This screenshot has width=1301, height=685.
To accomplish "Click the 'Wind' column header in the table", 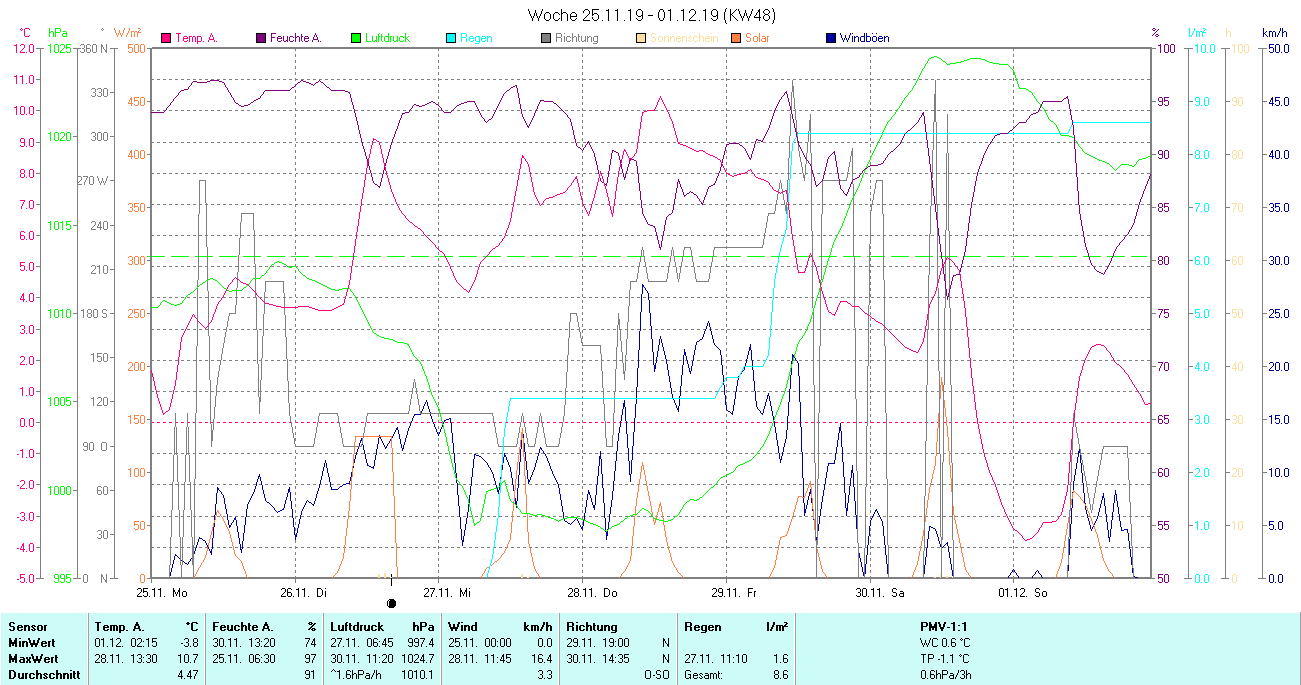I will [462, 626].
